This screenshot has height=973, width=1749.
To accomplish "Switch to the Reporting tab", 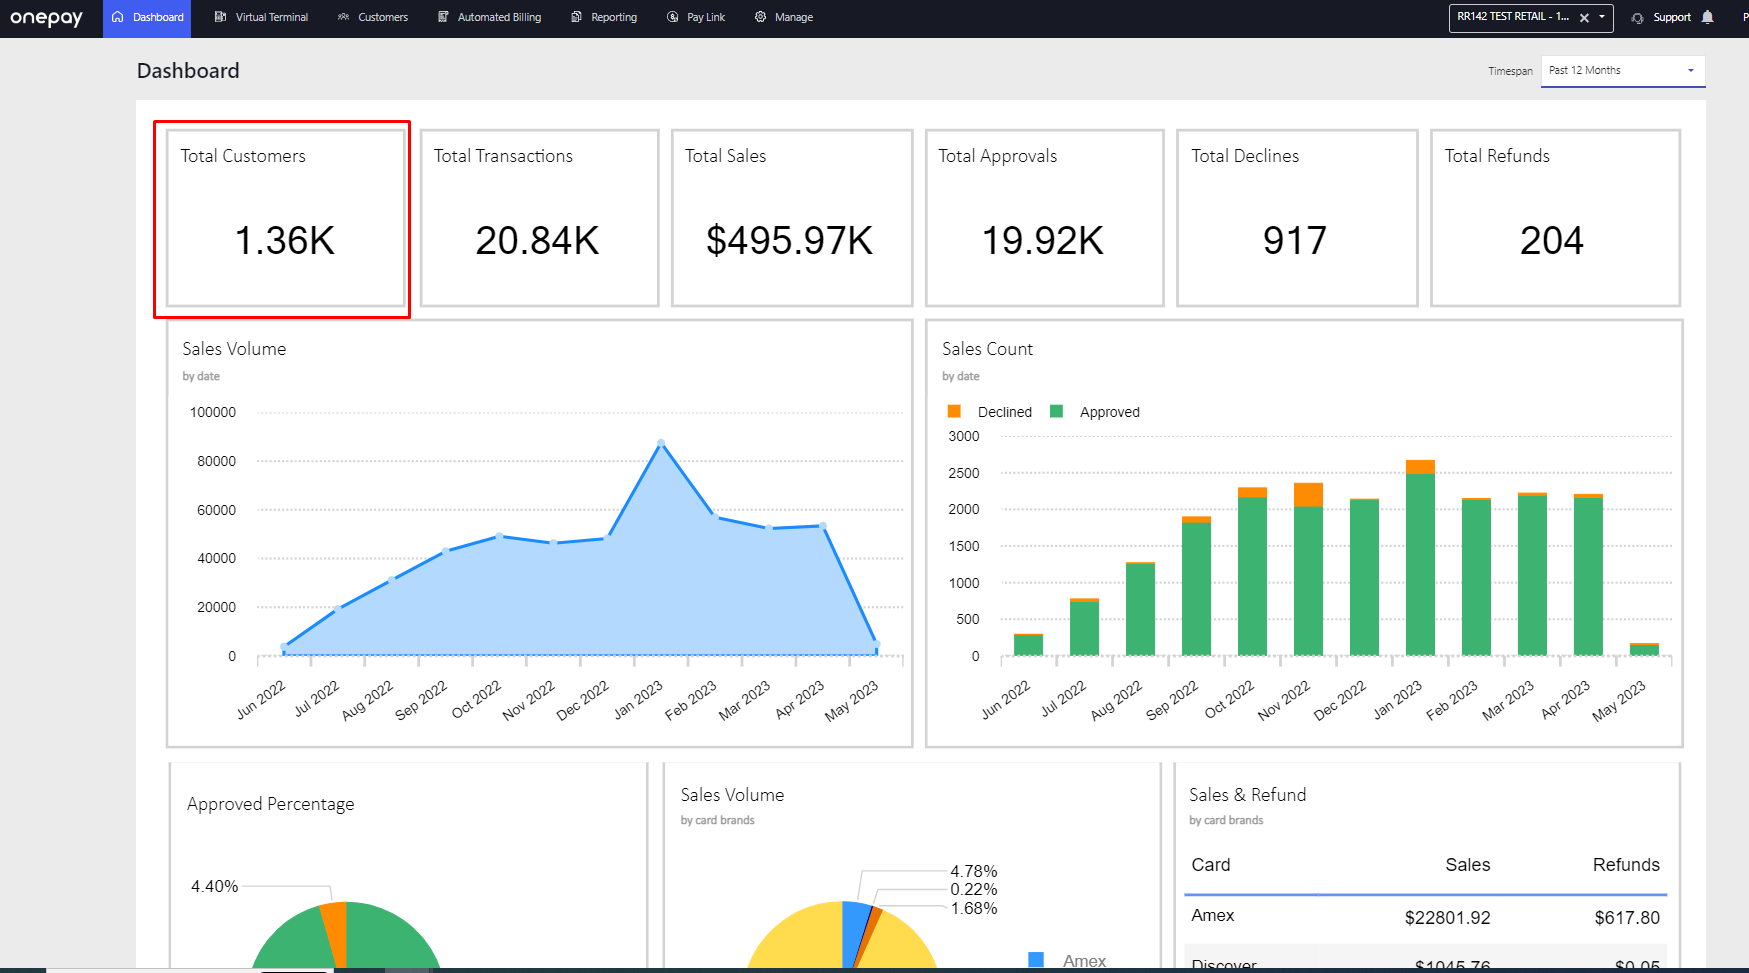I will click(x=613, y=17).
